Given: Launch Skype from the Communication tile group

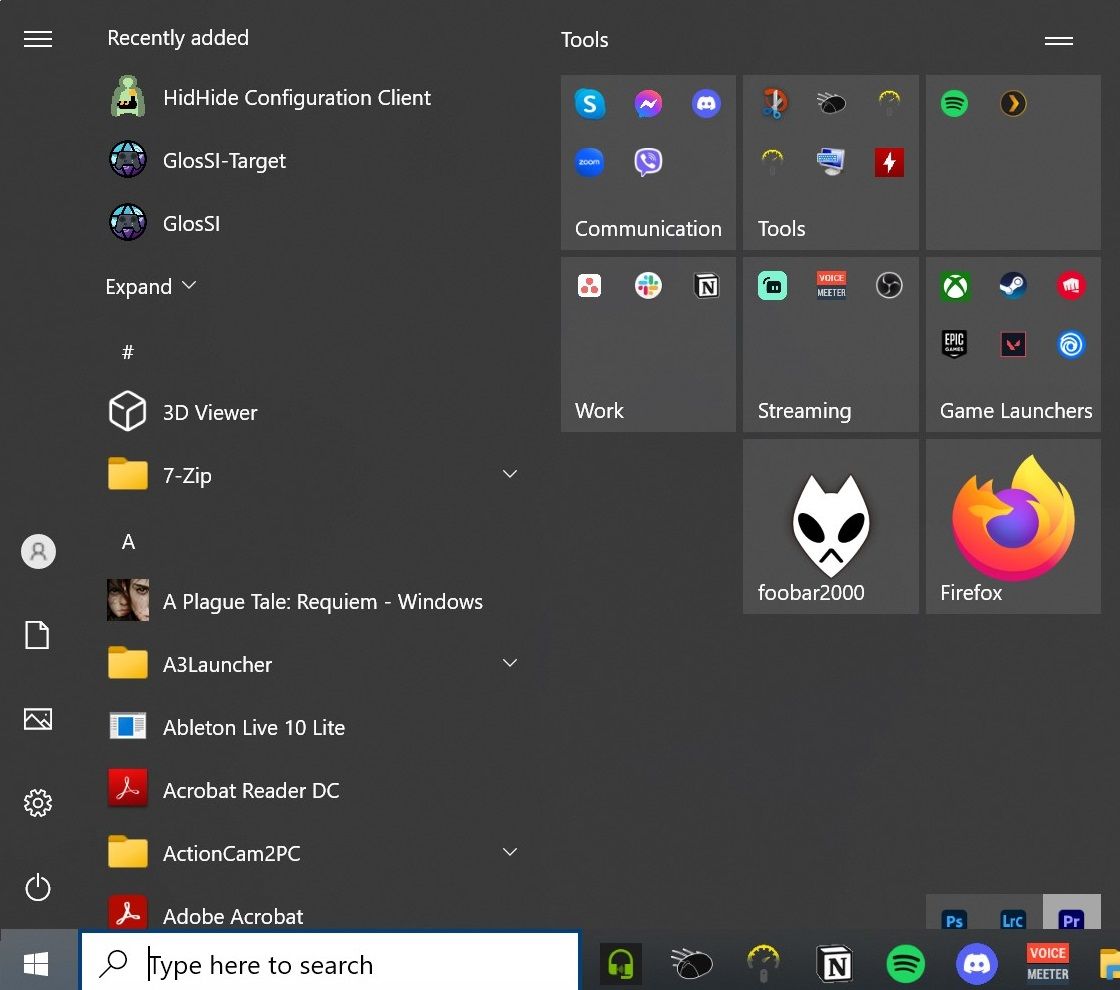Looking at the screenshot, I should [x=590, y=103].
